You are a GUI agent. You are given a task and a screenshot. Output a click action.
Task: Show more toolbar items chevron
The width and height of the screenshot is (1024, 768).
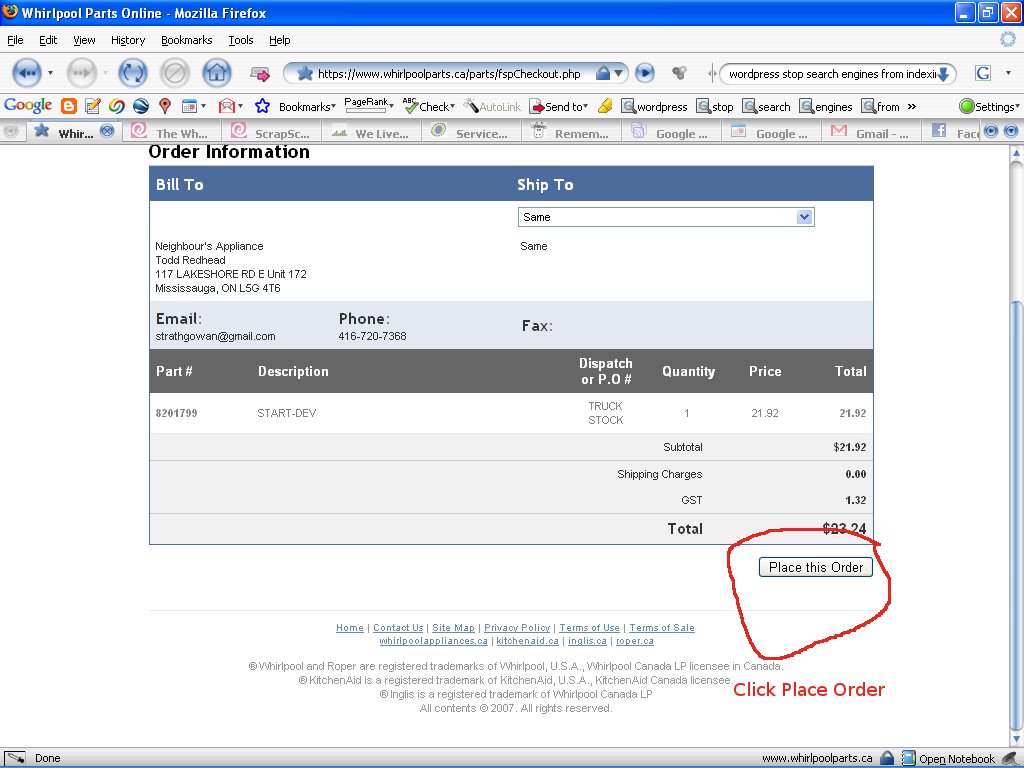click(x=912, y=106)
